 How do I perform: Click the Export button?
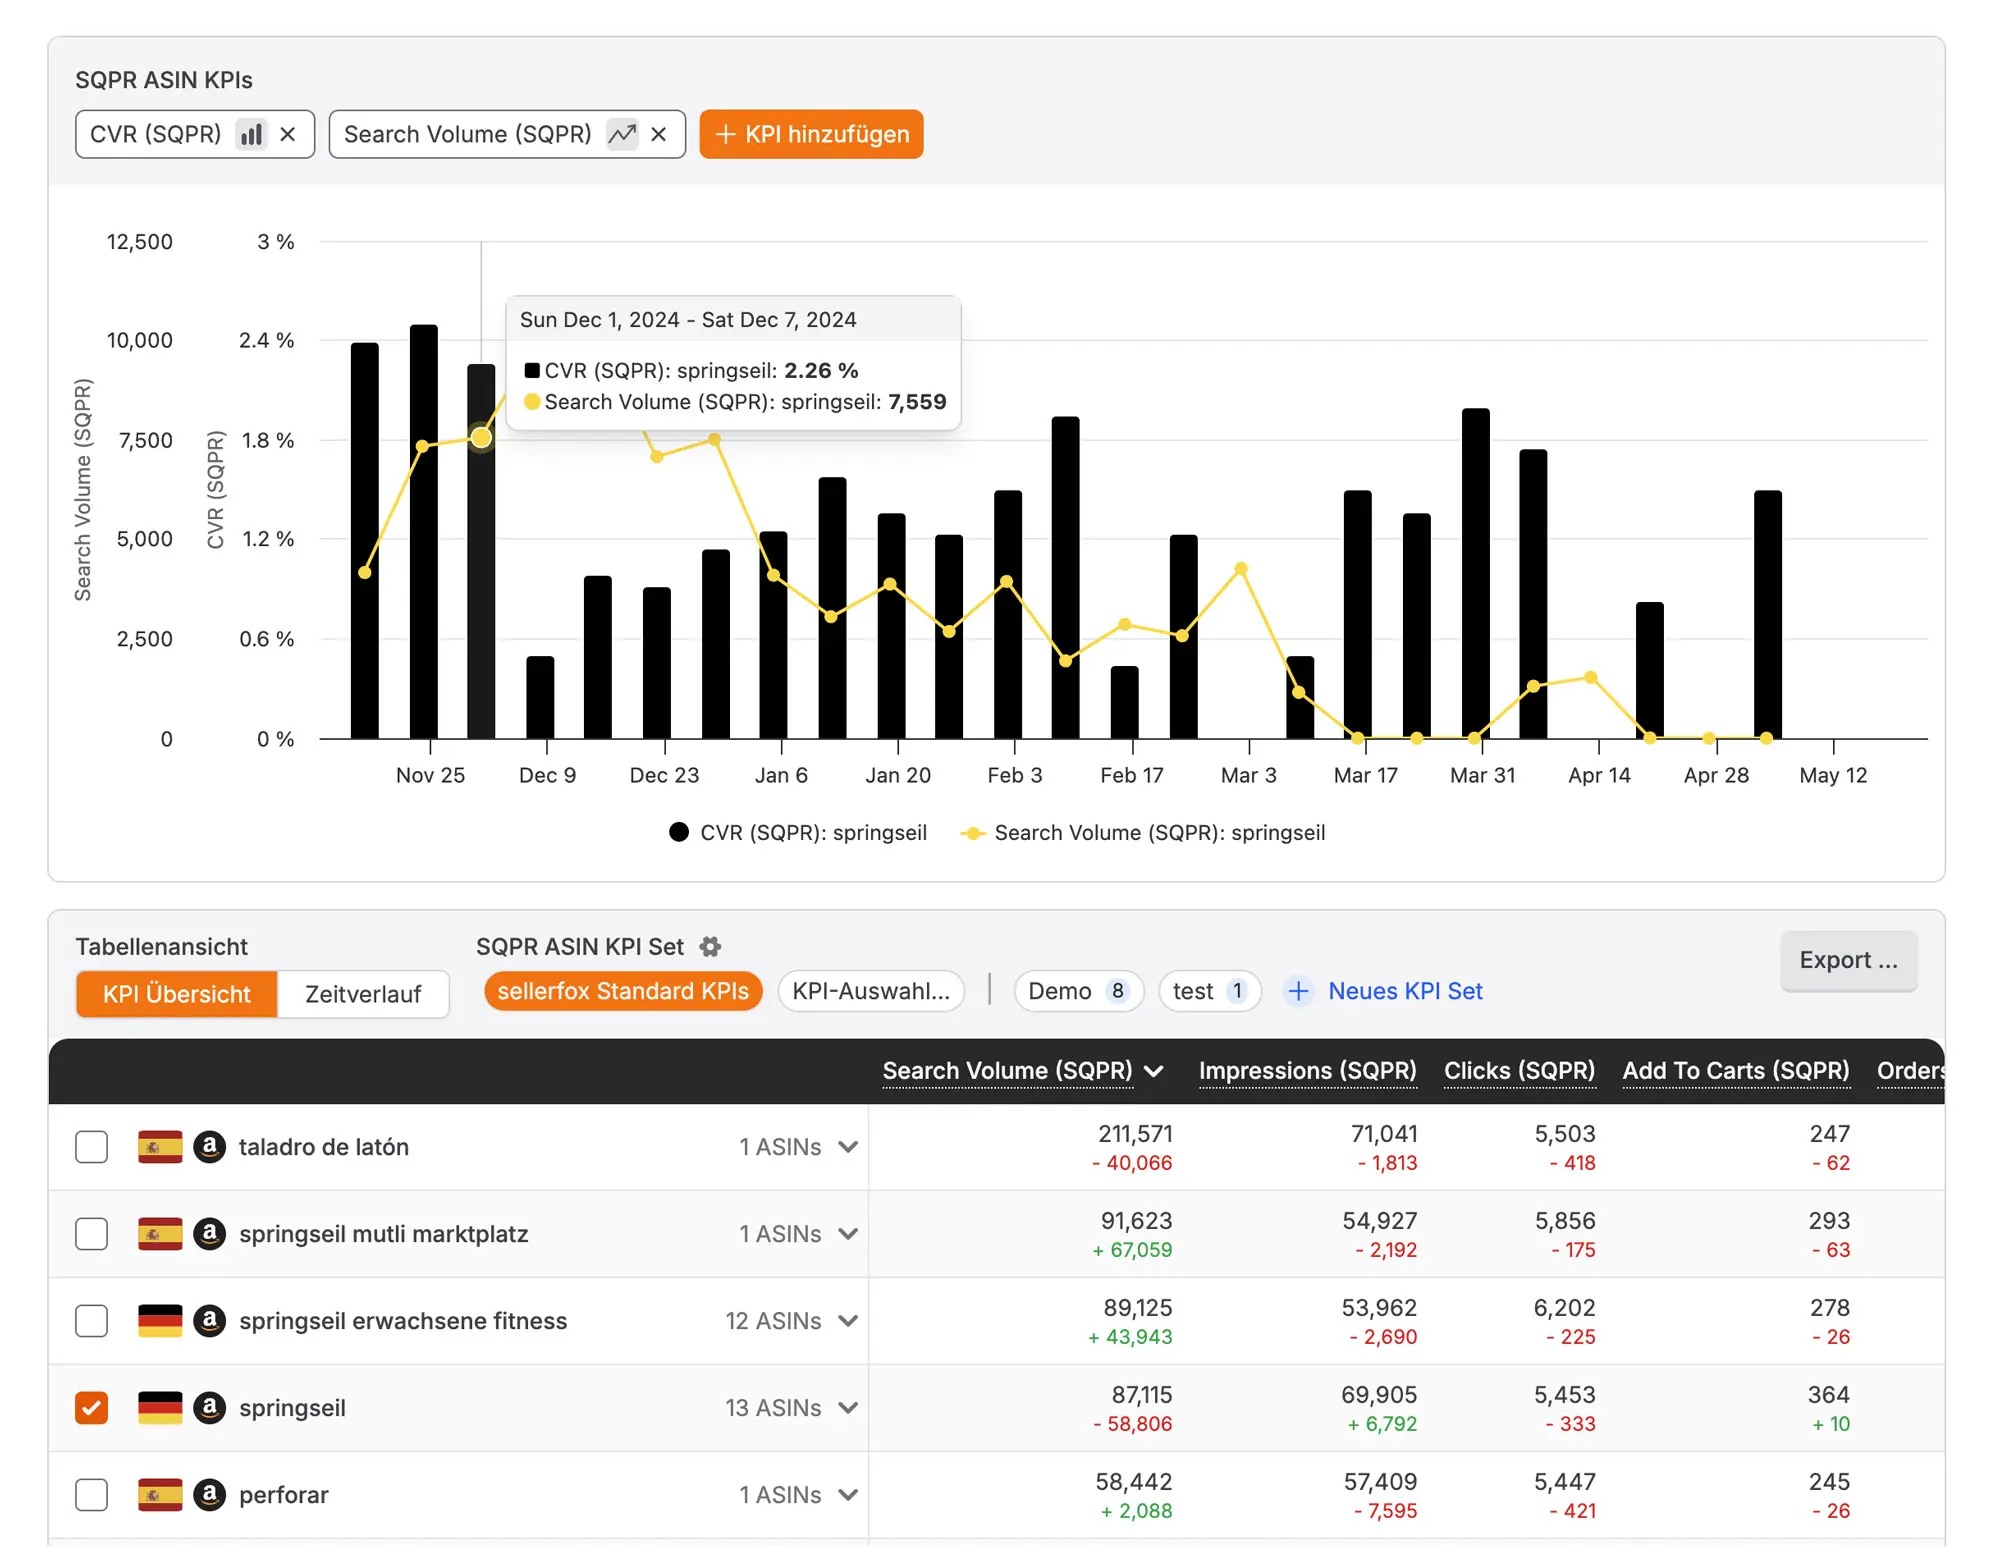click(x=1848, y=960)
